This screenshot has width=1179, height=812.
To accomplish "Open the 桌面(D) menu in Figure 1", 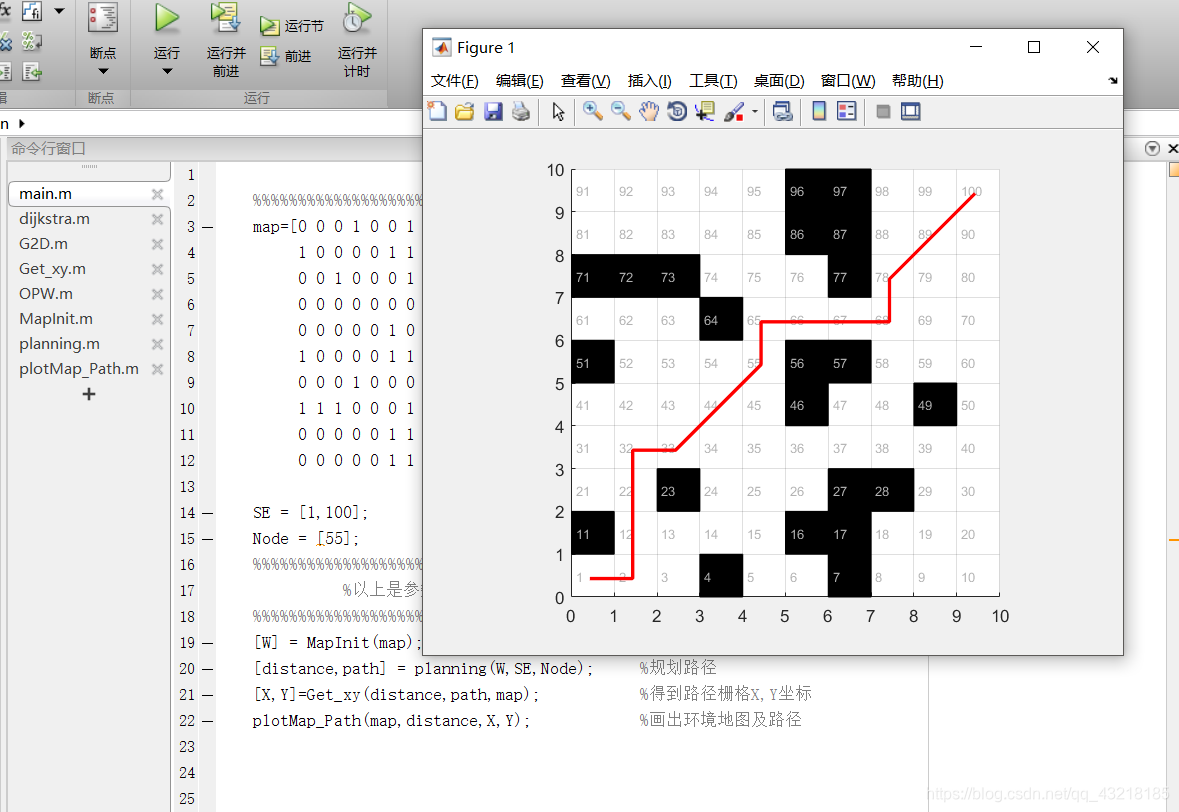I will (x=779, y=80).
